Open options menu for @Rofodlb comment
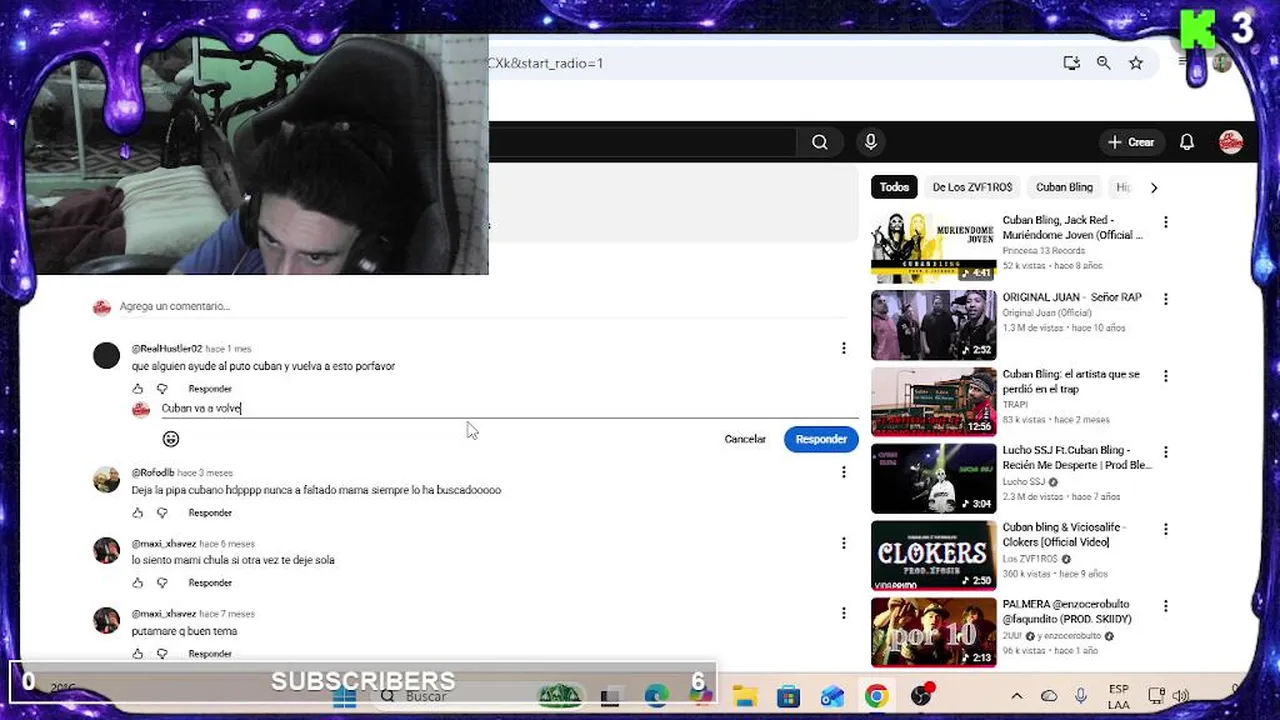This screenshot has height=720, width=1280. point(843,472)
